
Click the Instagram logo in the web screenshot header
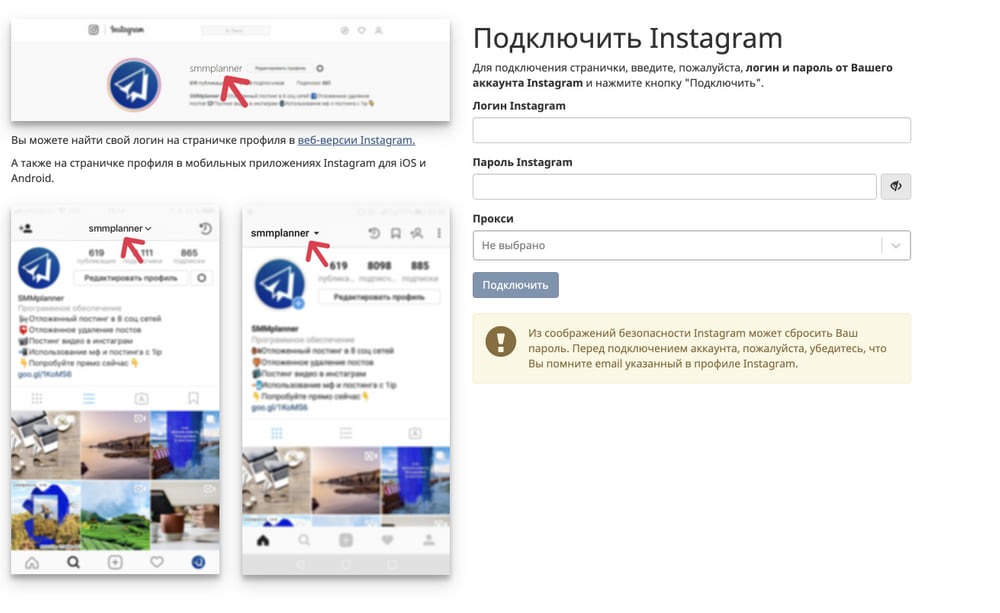coord(117,30)
